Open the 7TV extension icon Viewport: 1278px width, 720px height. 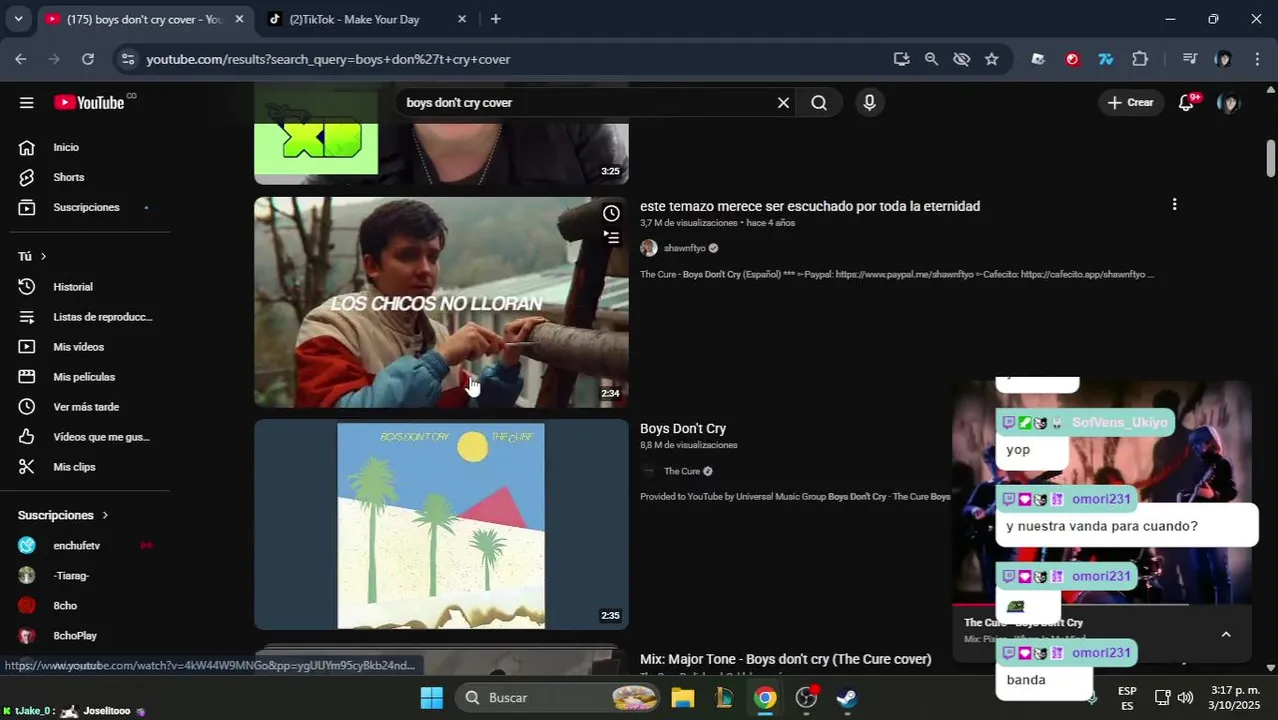click(x=1106, y=59)
